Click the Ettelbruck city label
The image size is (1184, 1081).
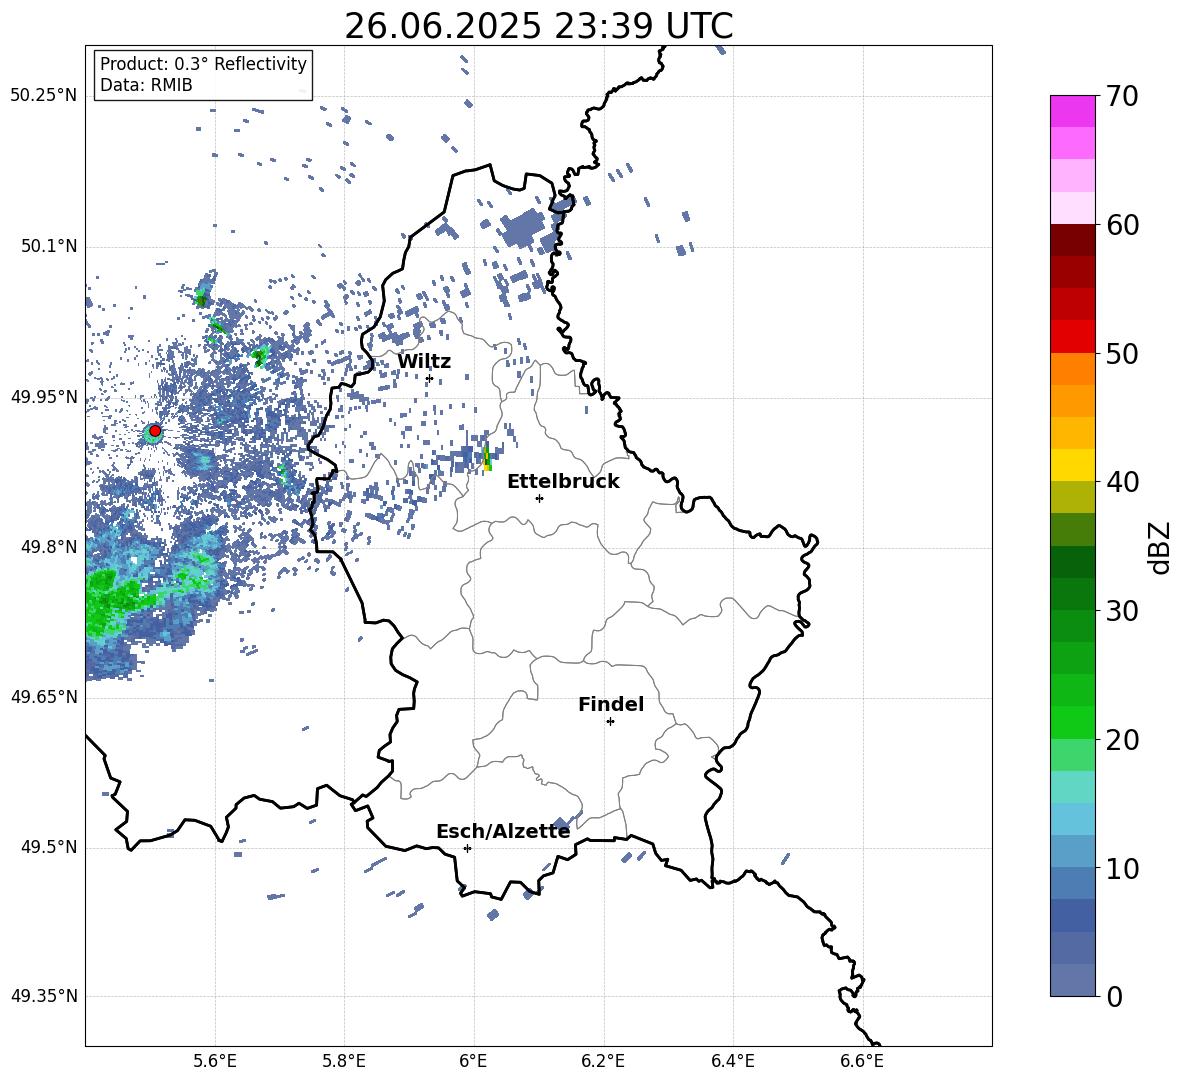563,482
